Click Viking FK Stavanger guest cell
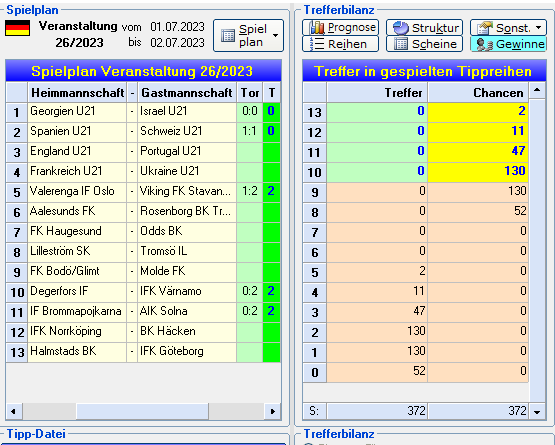 (187, 193)
